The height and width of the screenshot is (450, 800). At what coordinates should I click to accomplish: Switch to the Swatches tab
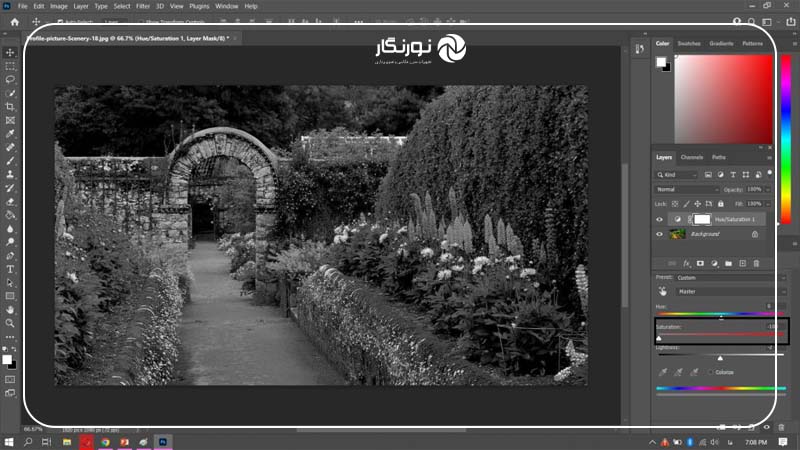[689, 43]
